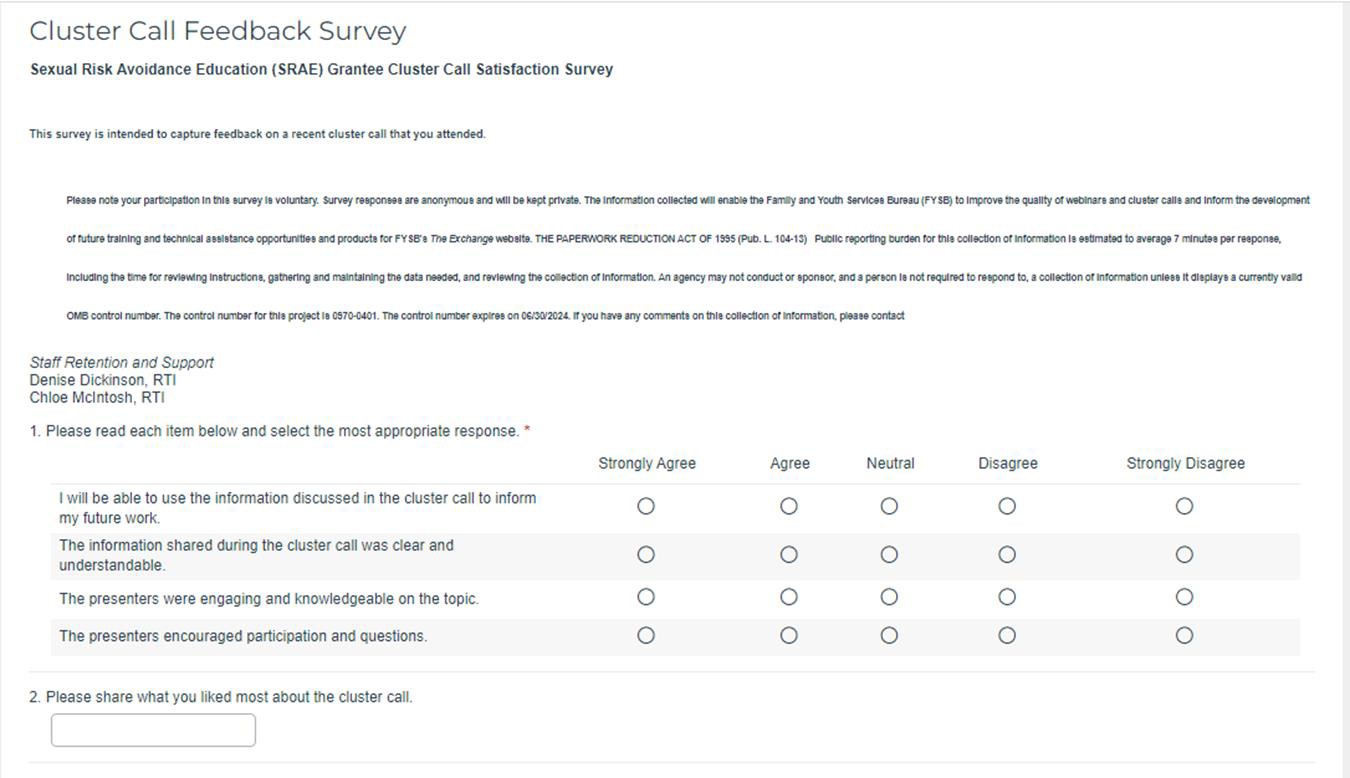Choose Agree for using information in future work
Viewport: 1350px width, 778px height.
coord(789,507)
